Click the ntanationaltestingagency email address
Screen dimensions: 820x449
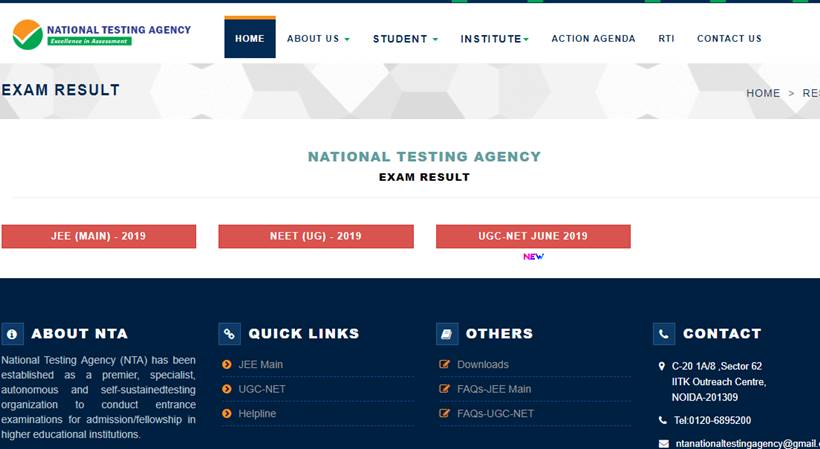tap(747, 444)
